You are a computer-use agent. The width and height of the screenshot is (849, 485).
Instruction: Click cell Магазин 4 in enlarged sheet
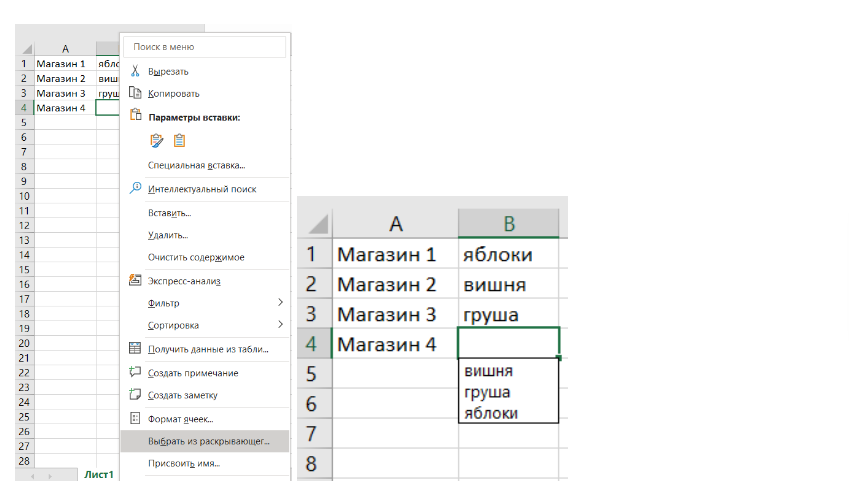395,344
